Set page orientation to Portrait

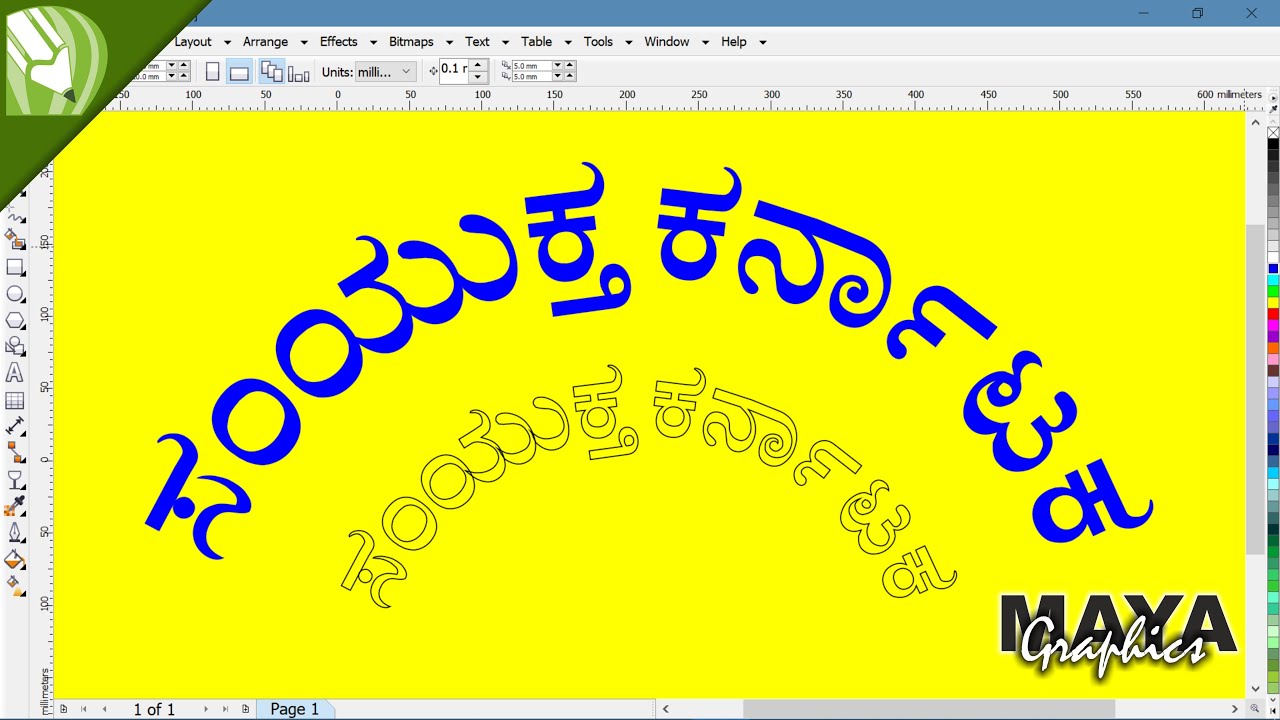click(212, 72)
